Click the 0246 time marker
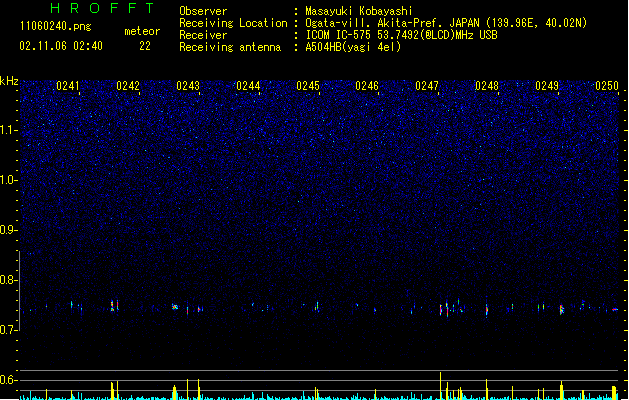 [367, 86]
